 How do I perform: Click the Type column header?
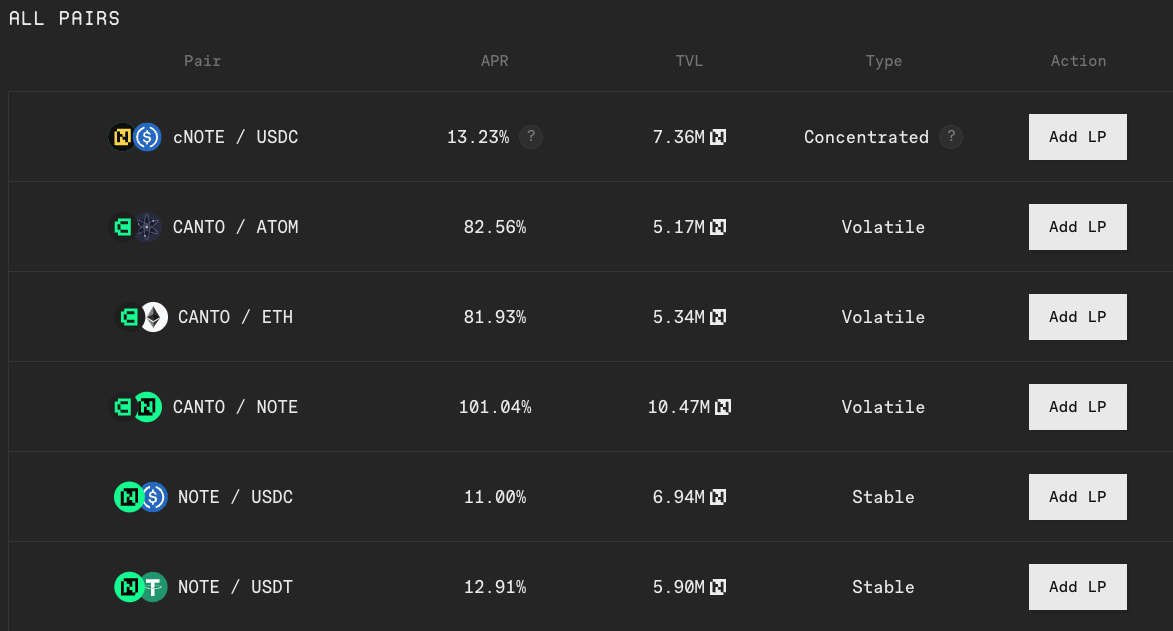884,61
